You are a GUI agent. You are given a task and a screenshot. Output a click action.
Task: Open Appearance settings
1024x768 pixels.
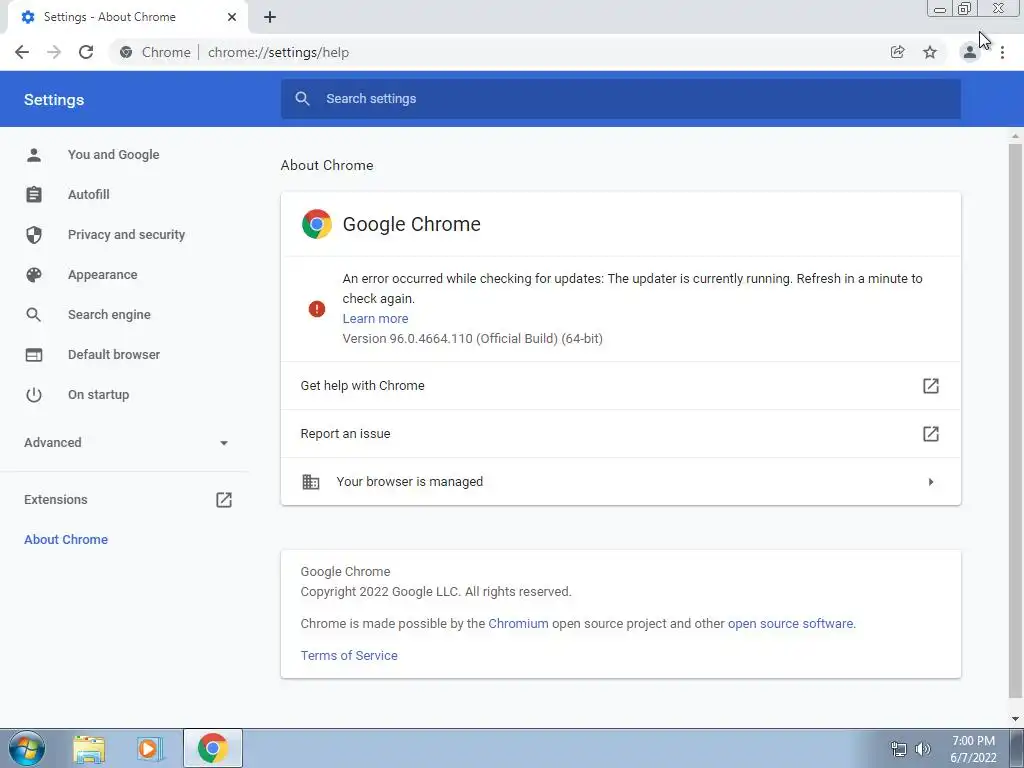(x=103, y=275)
